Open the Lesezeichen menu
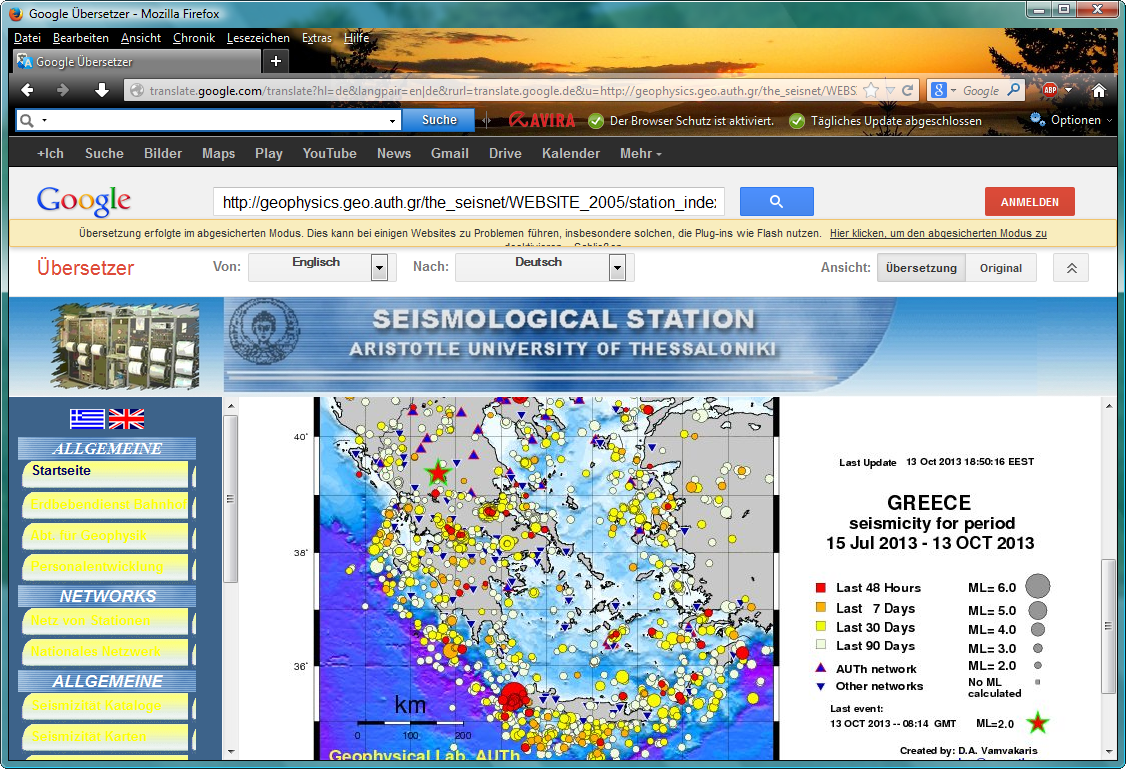1126x769 pixels. (258, 38)
